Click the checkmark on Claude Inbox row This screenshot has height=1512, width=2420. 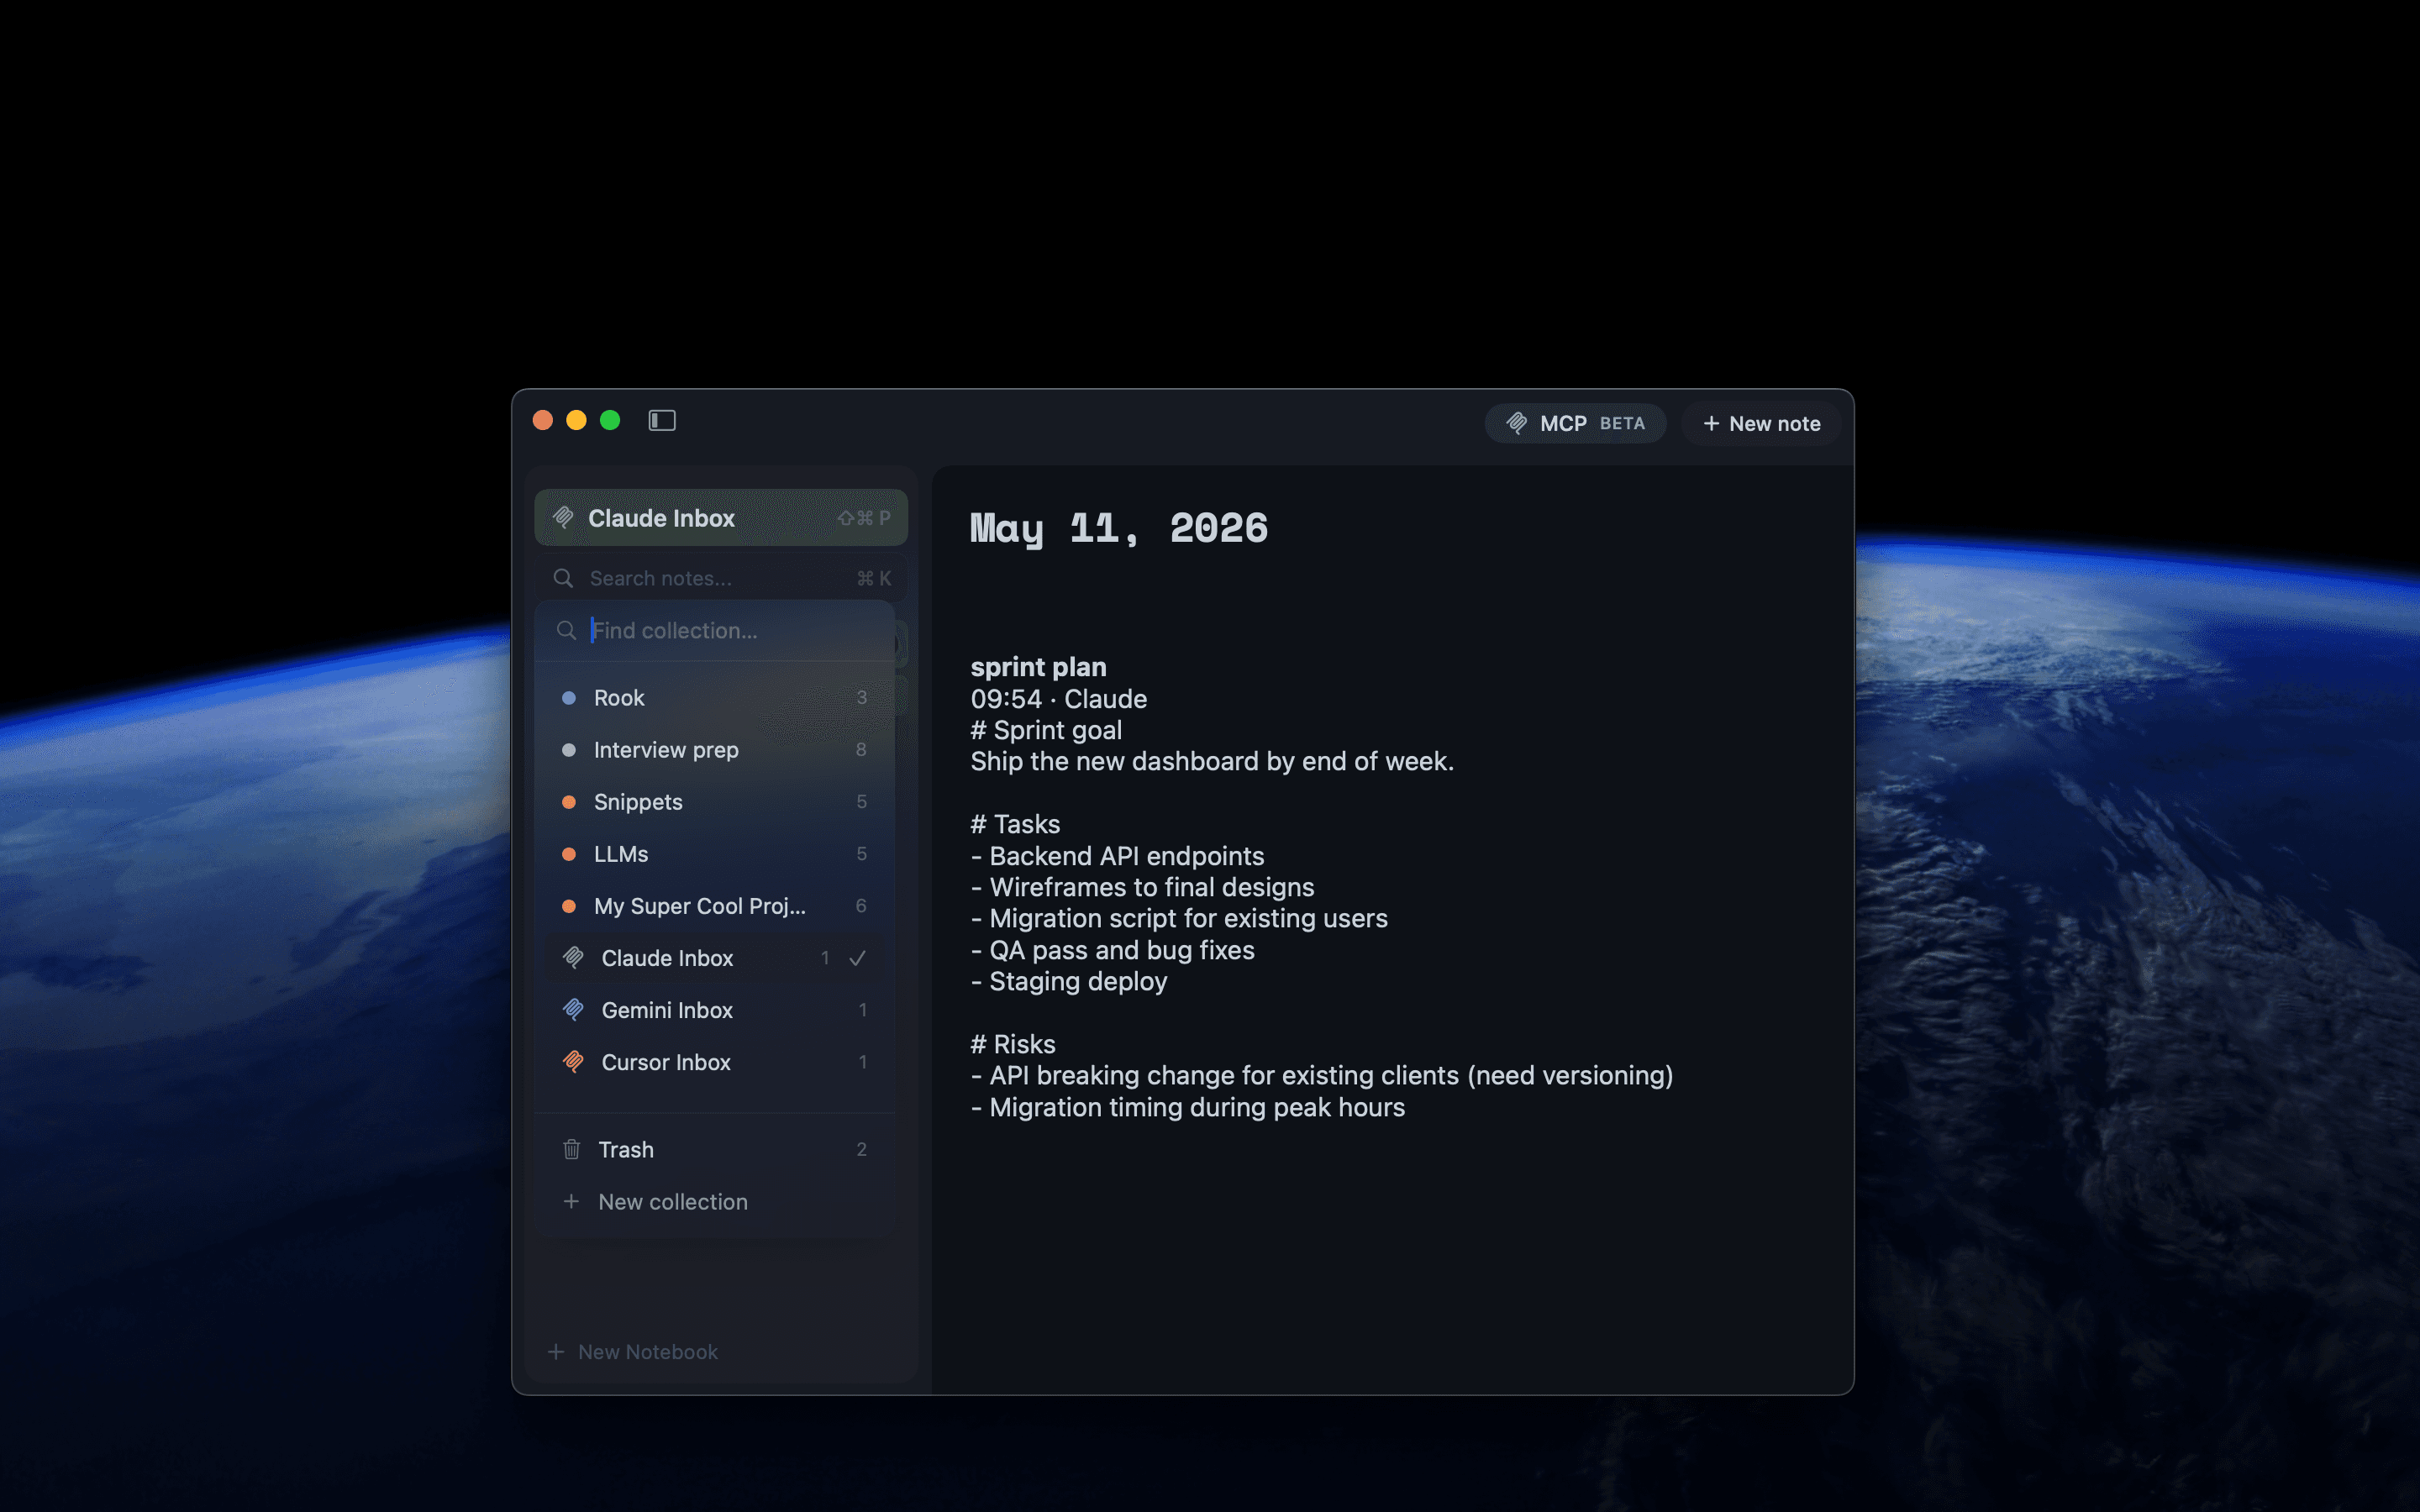coord(857,958)
